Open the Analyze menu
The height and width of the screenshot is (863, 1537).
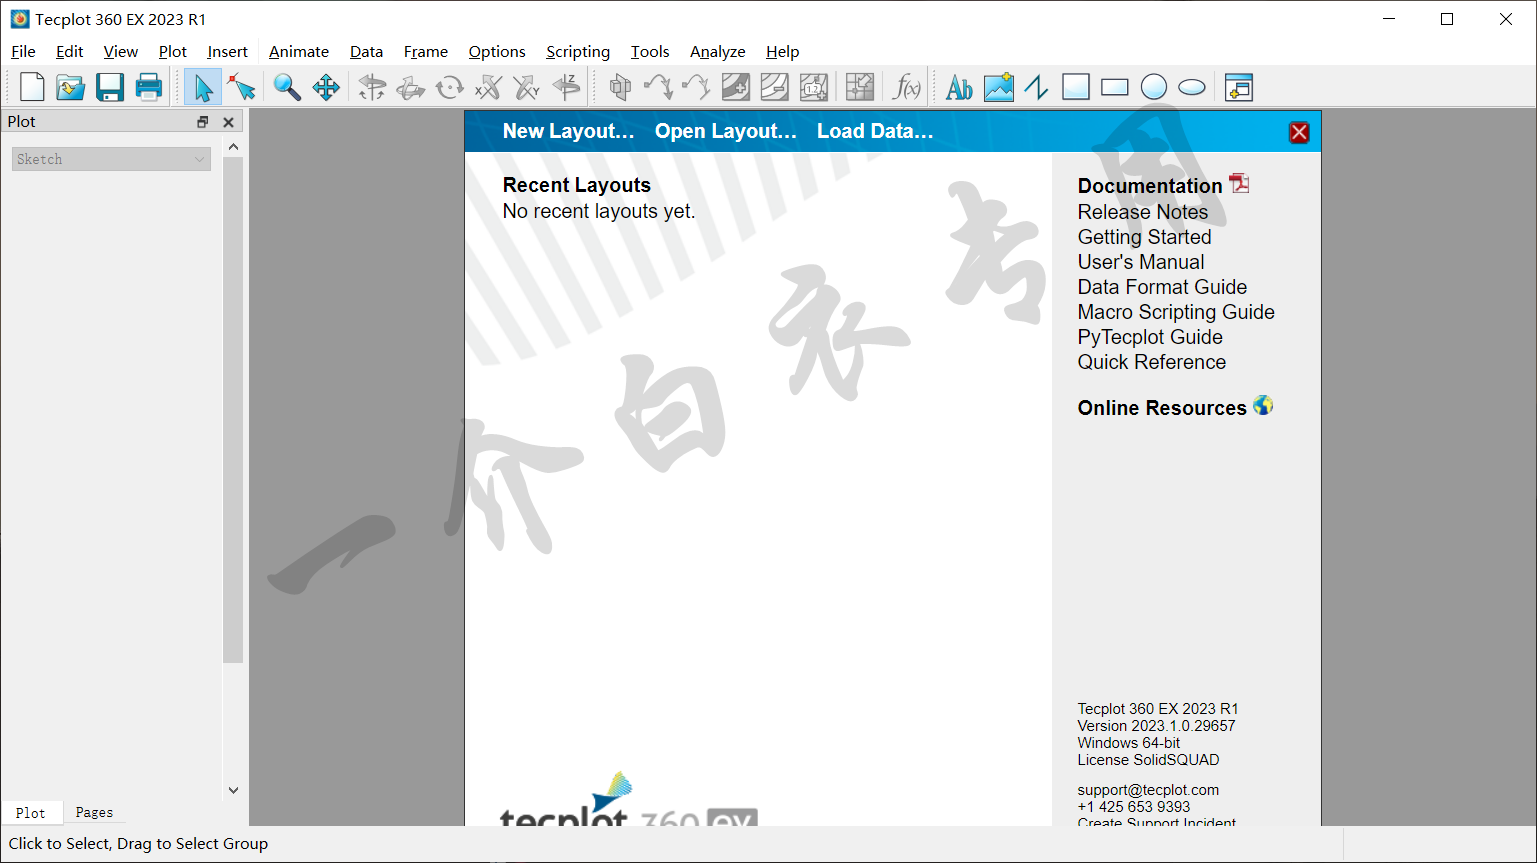click(x=718, y=52)
